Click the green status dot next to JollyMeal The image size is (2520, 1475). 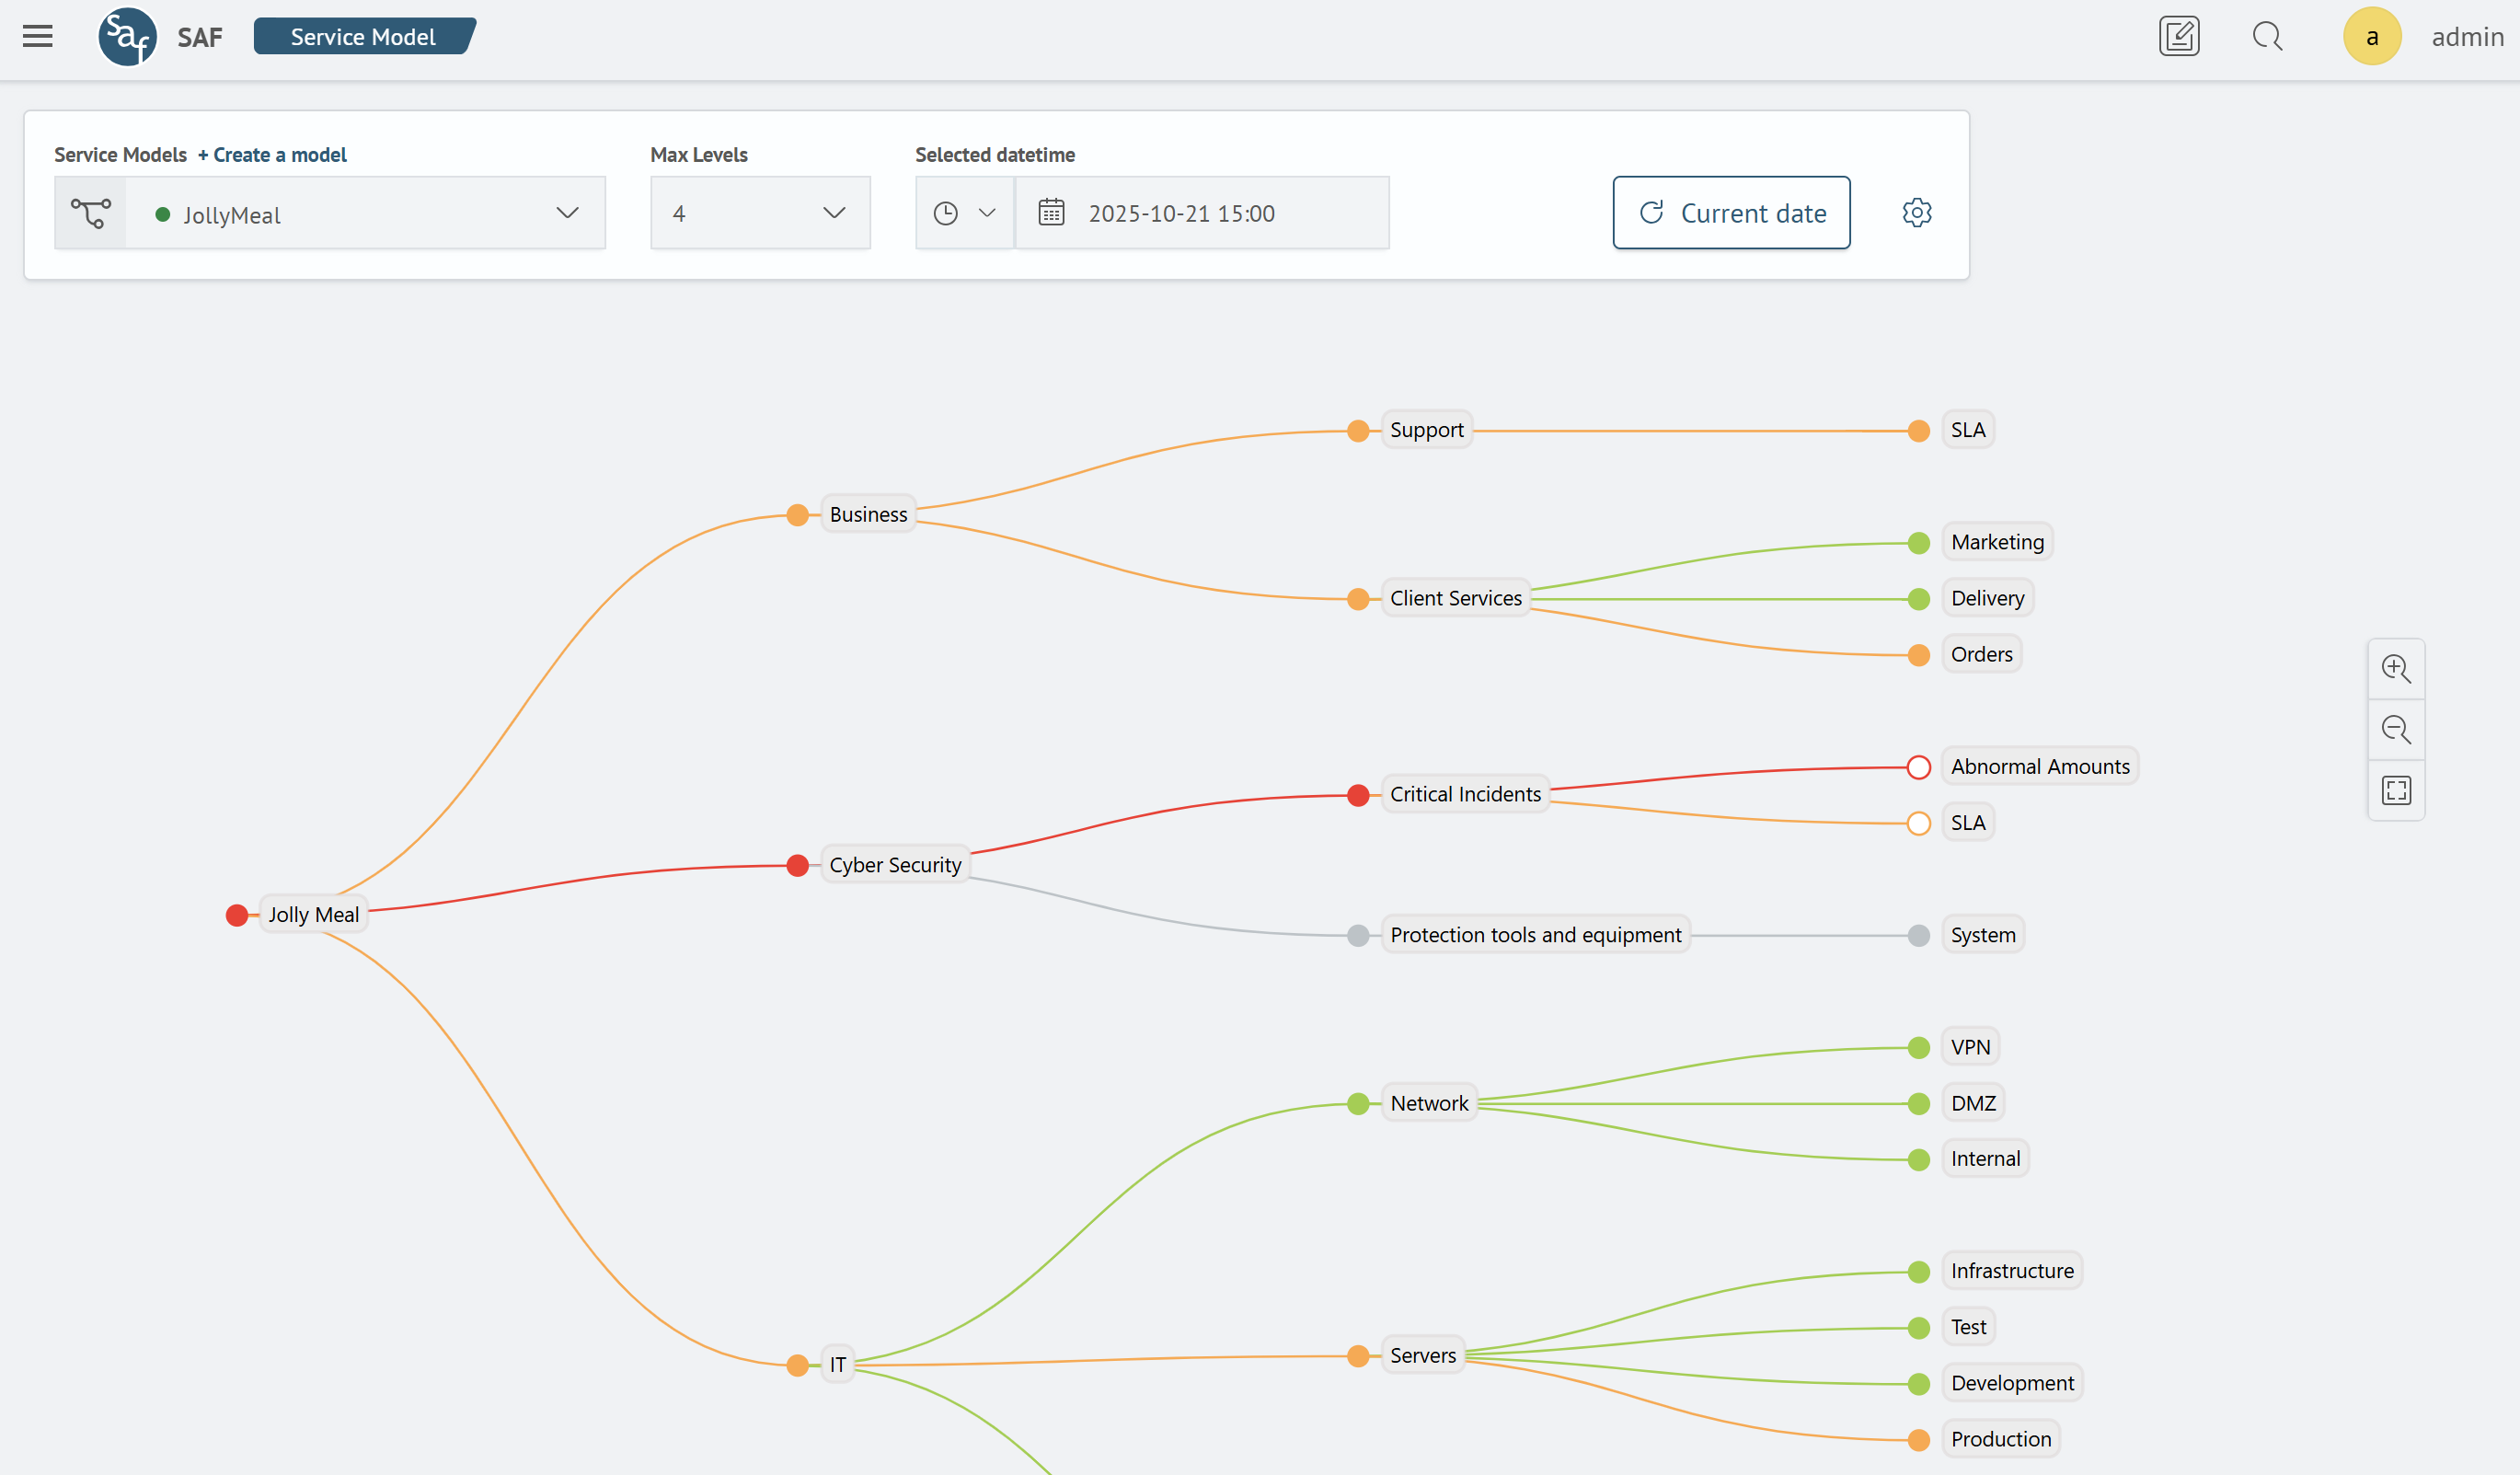point(163,214)
